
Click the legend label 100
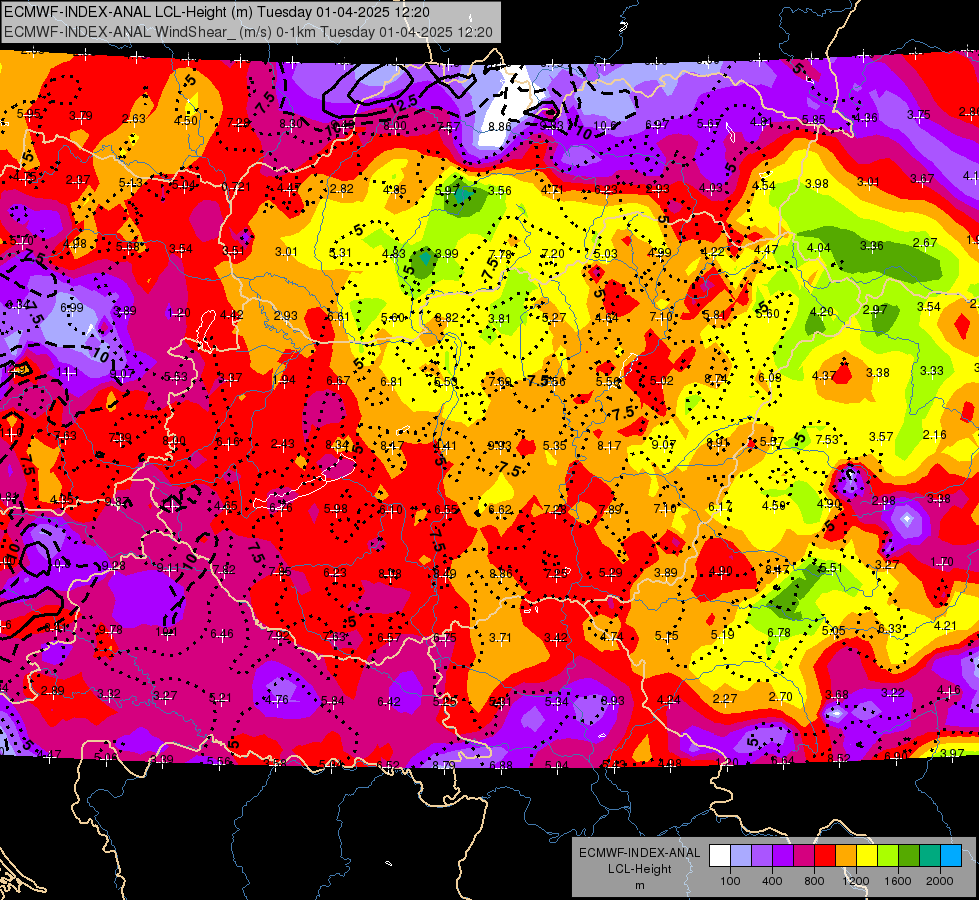[x=730, y=881]
